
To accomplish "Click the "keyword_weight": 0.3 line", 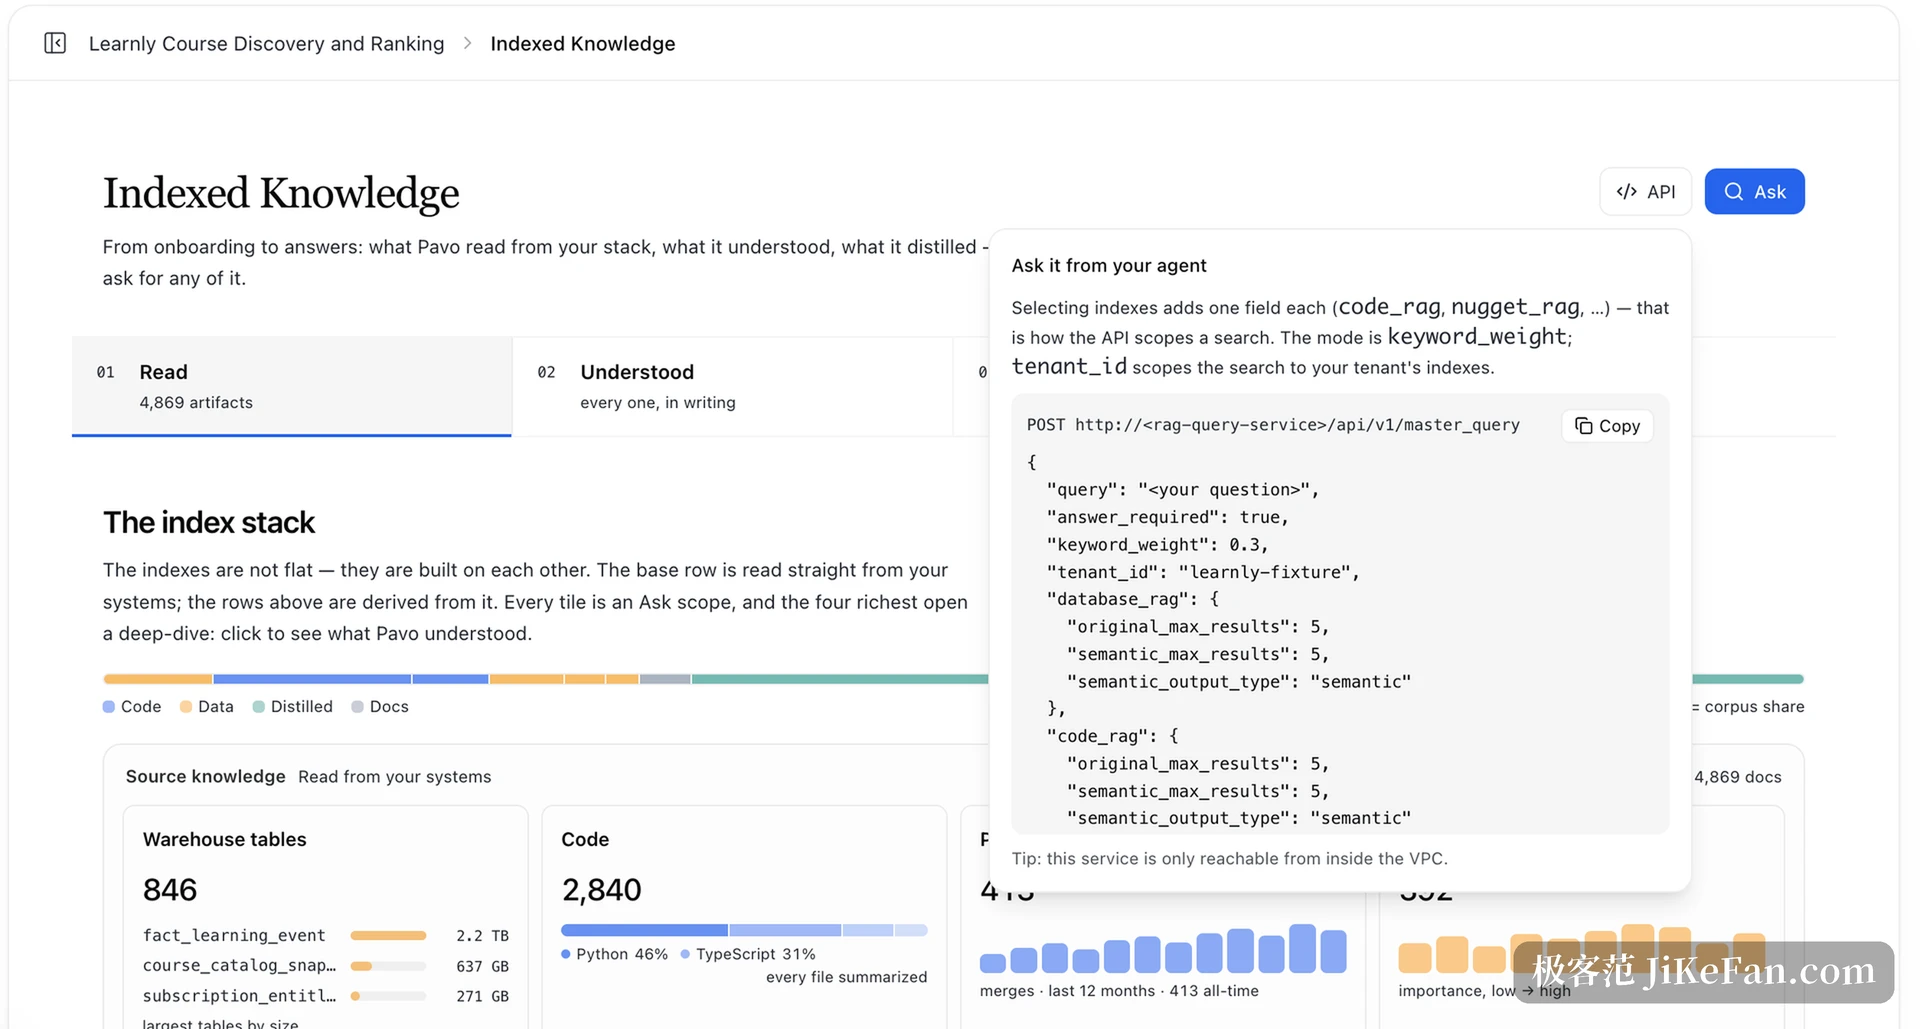I will pos(1157,545).
